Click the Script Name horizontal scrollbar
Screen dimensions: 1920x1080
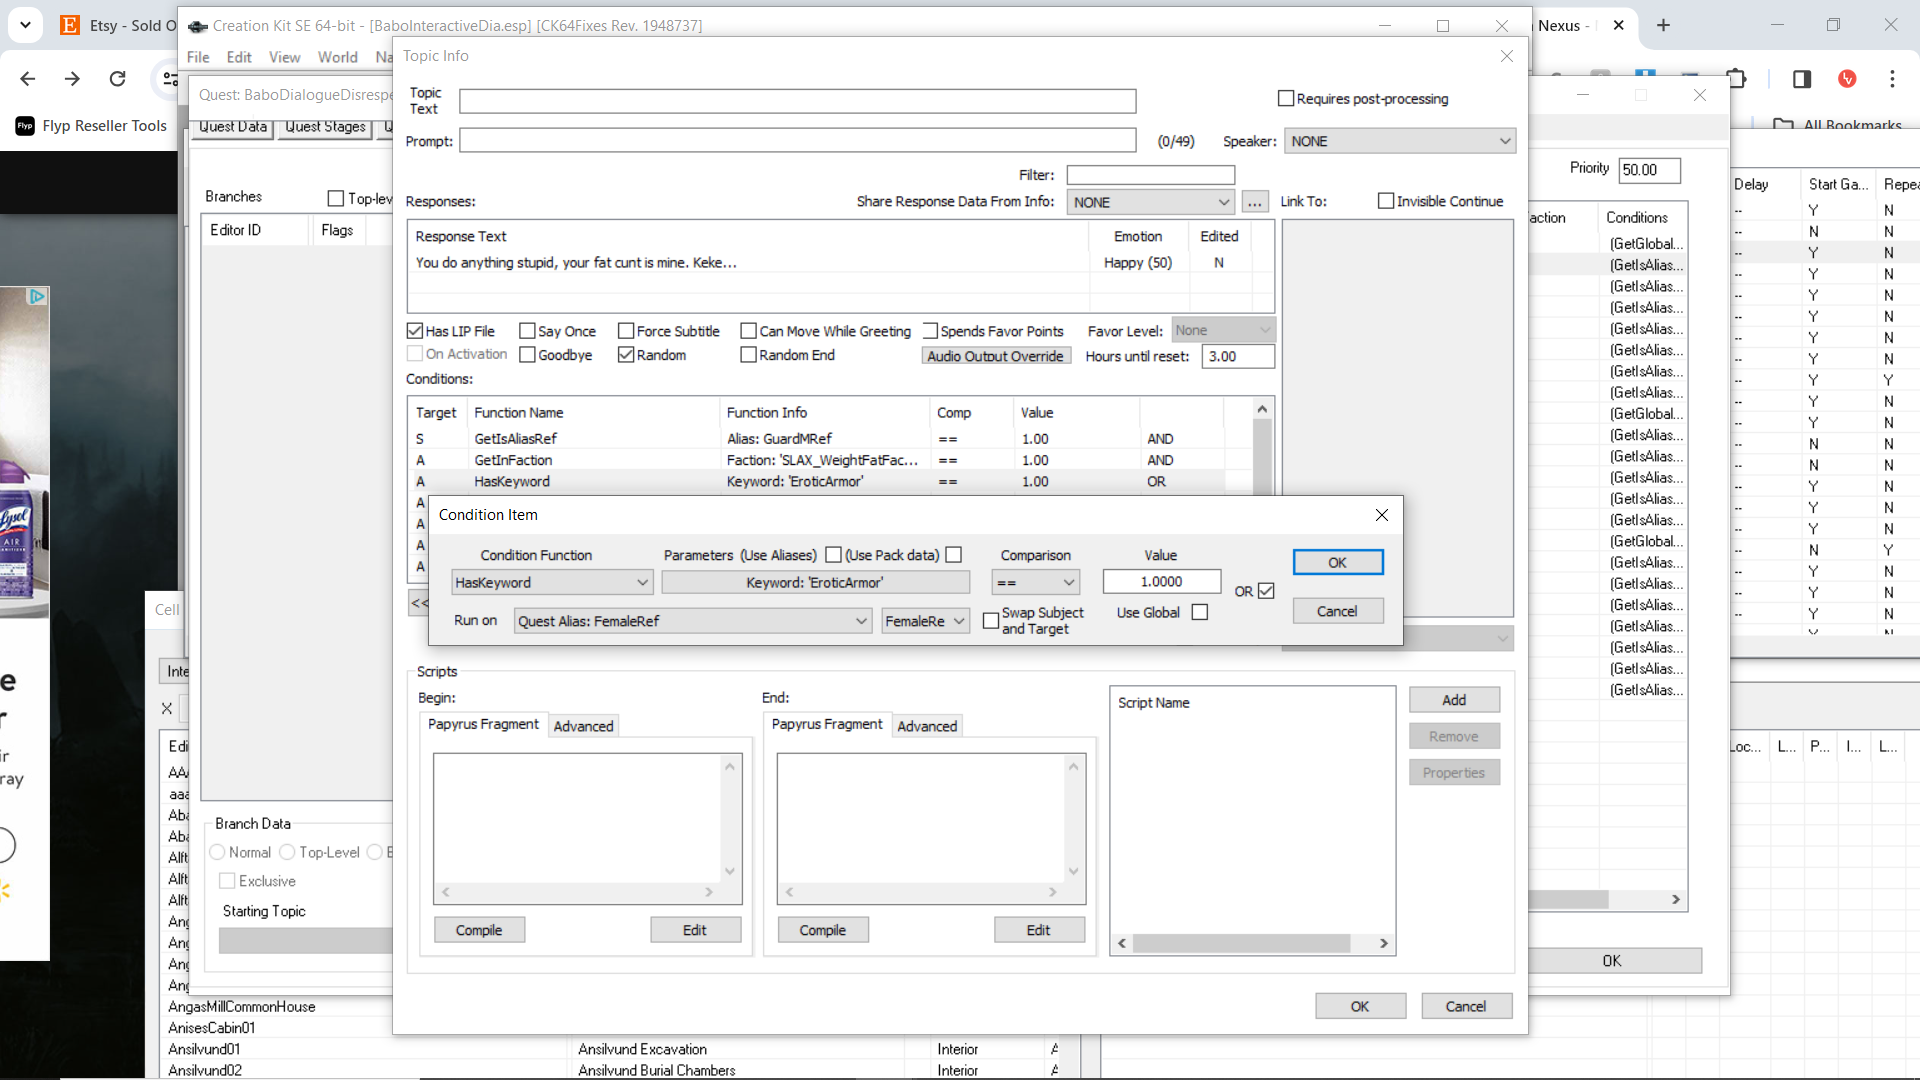coord(1252,944)
